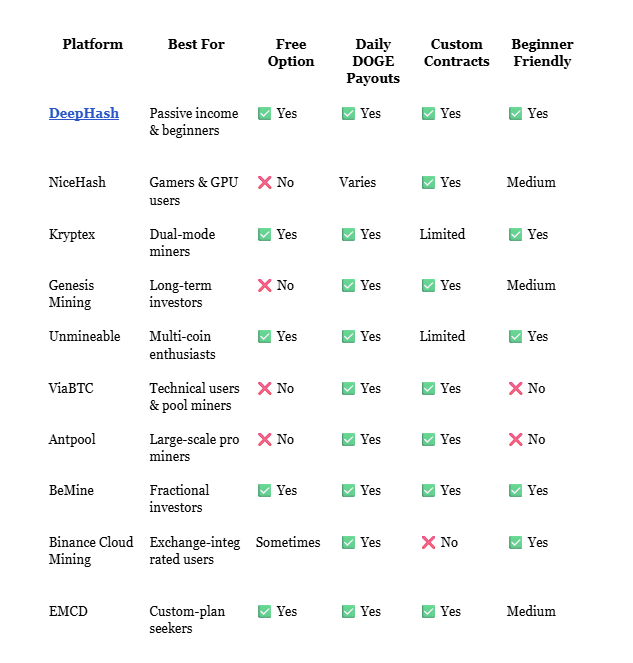The width and height of the screenshot is (633, 663).
Task: Click the 'Sometimes' cell for Binance
Action: click(288, 542)
